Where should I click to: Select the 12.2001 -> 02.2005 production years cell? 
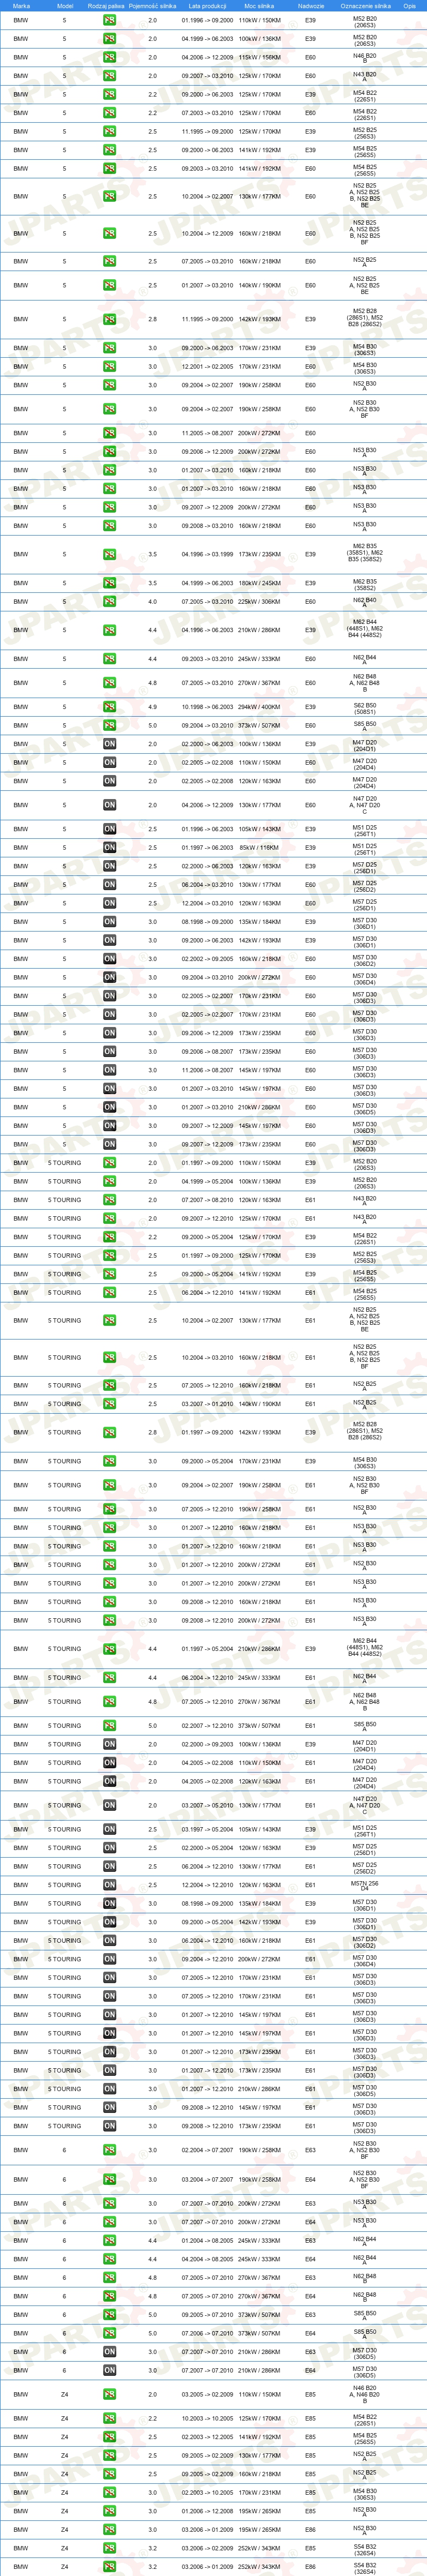coord(207,367)
